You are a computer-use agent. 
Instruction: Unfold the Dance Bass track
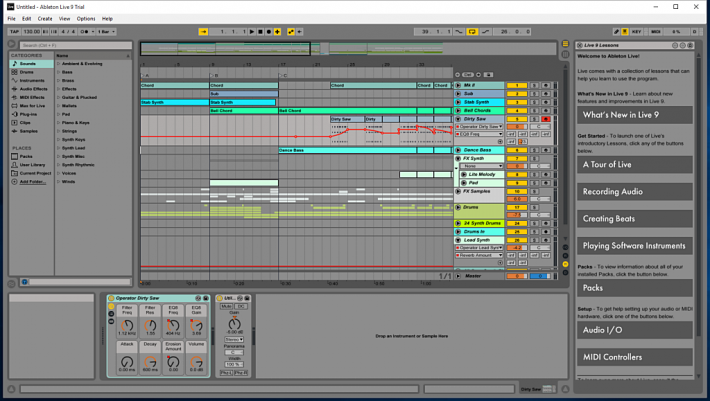[x=458, y=150]
